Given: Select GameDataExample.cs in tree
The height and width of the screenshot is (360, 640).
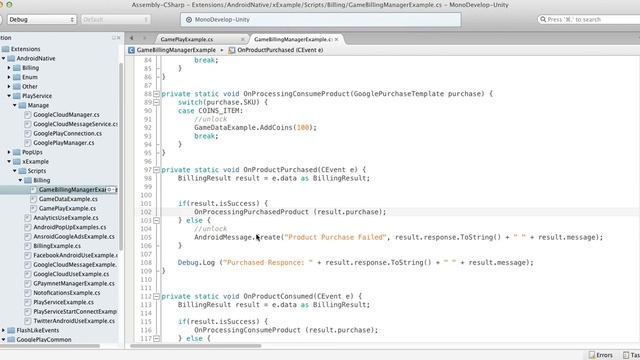Looking at the screenshot, I should click(x=68, y=199).
